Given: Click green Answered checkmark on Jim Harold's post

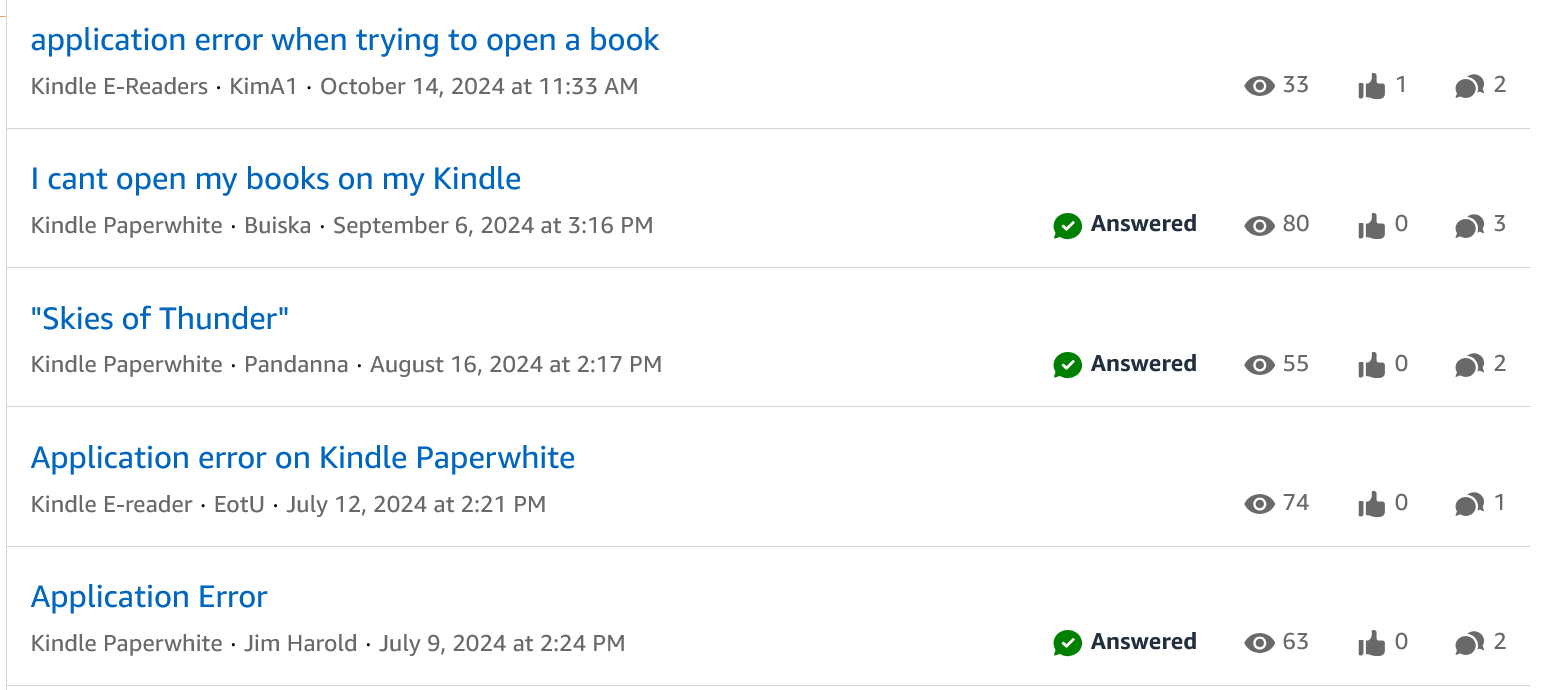Looking at the screenshot, I should (x=1067, y=643).
